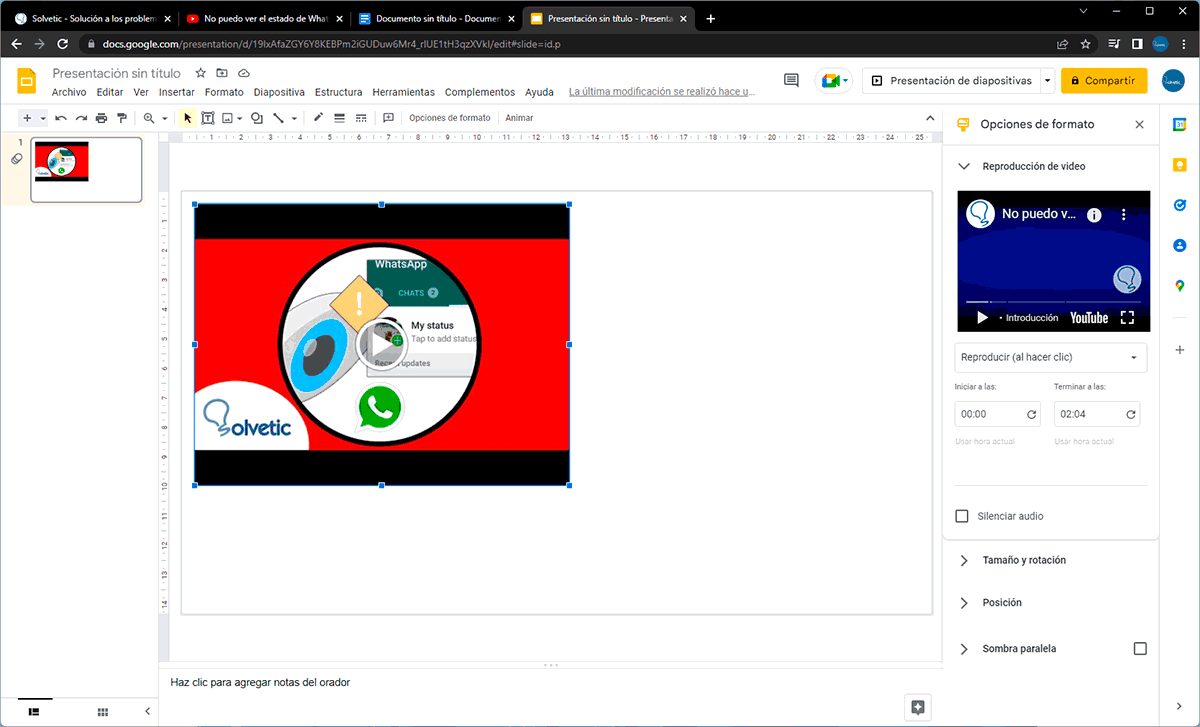The image size is (1200, 727).
Task: Choose the select cursor tool
Action: 187,118
